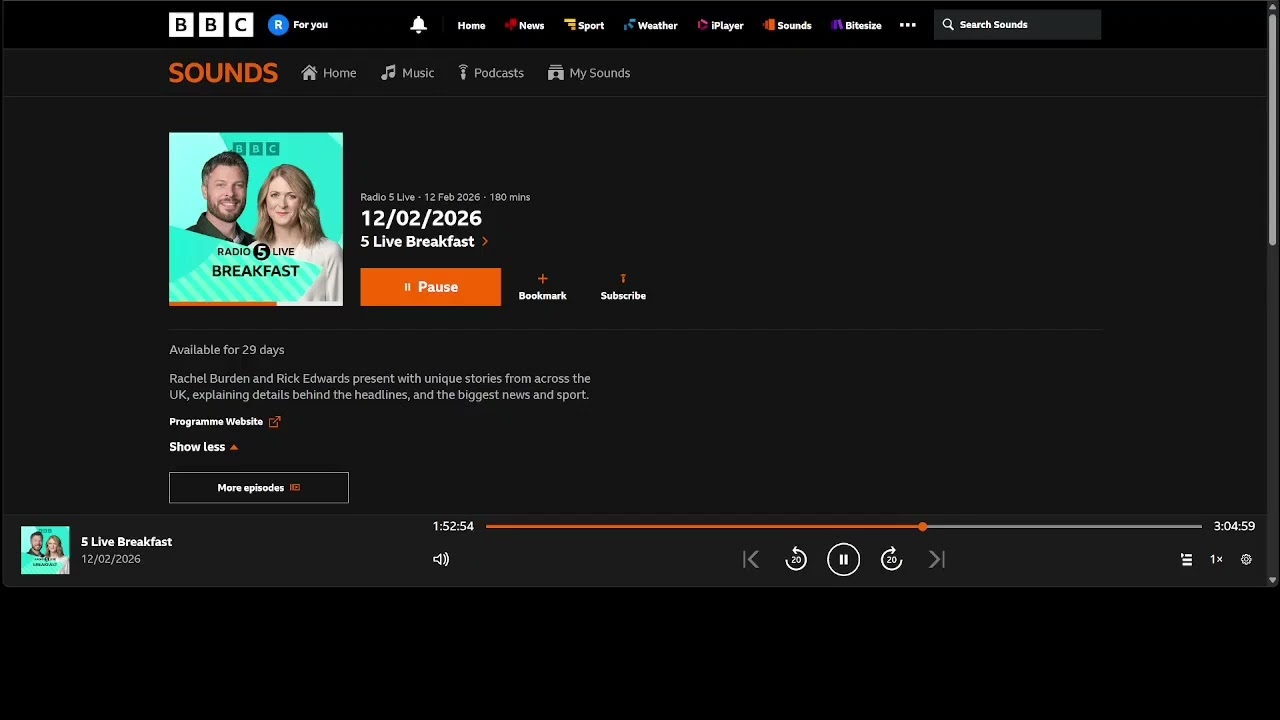Skip to the next track
This screenshot has height=720, width=1280.
(937, 560)
